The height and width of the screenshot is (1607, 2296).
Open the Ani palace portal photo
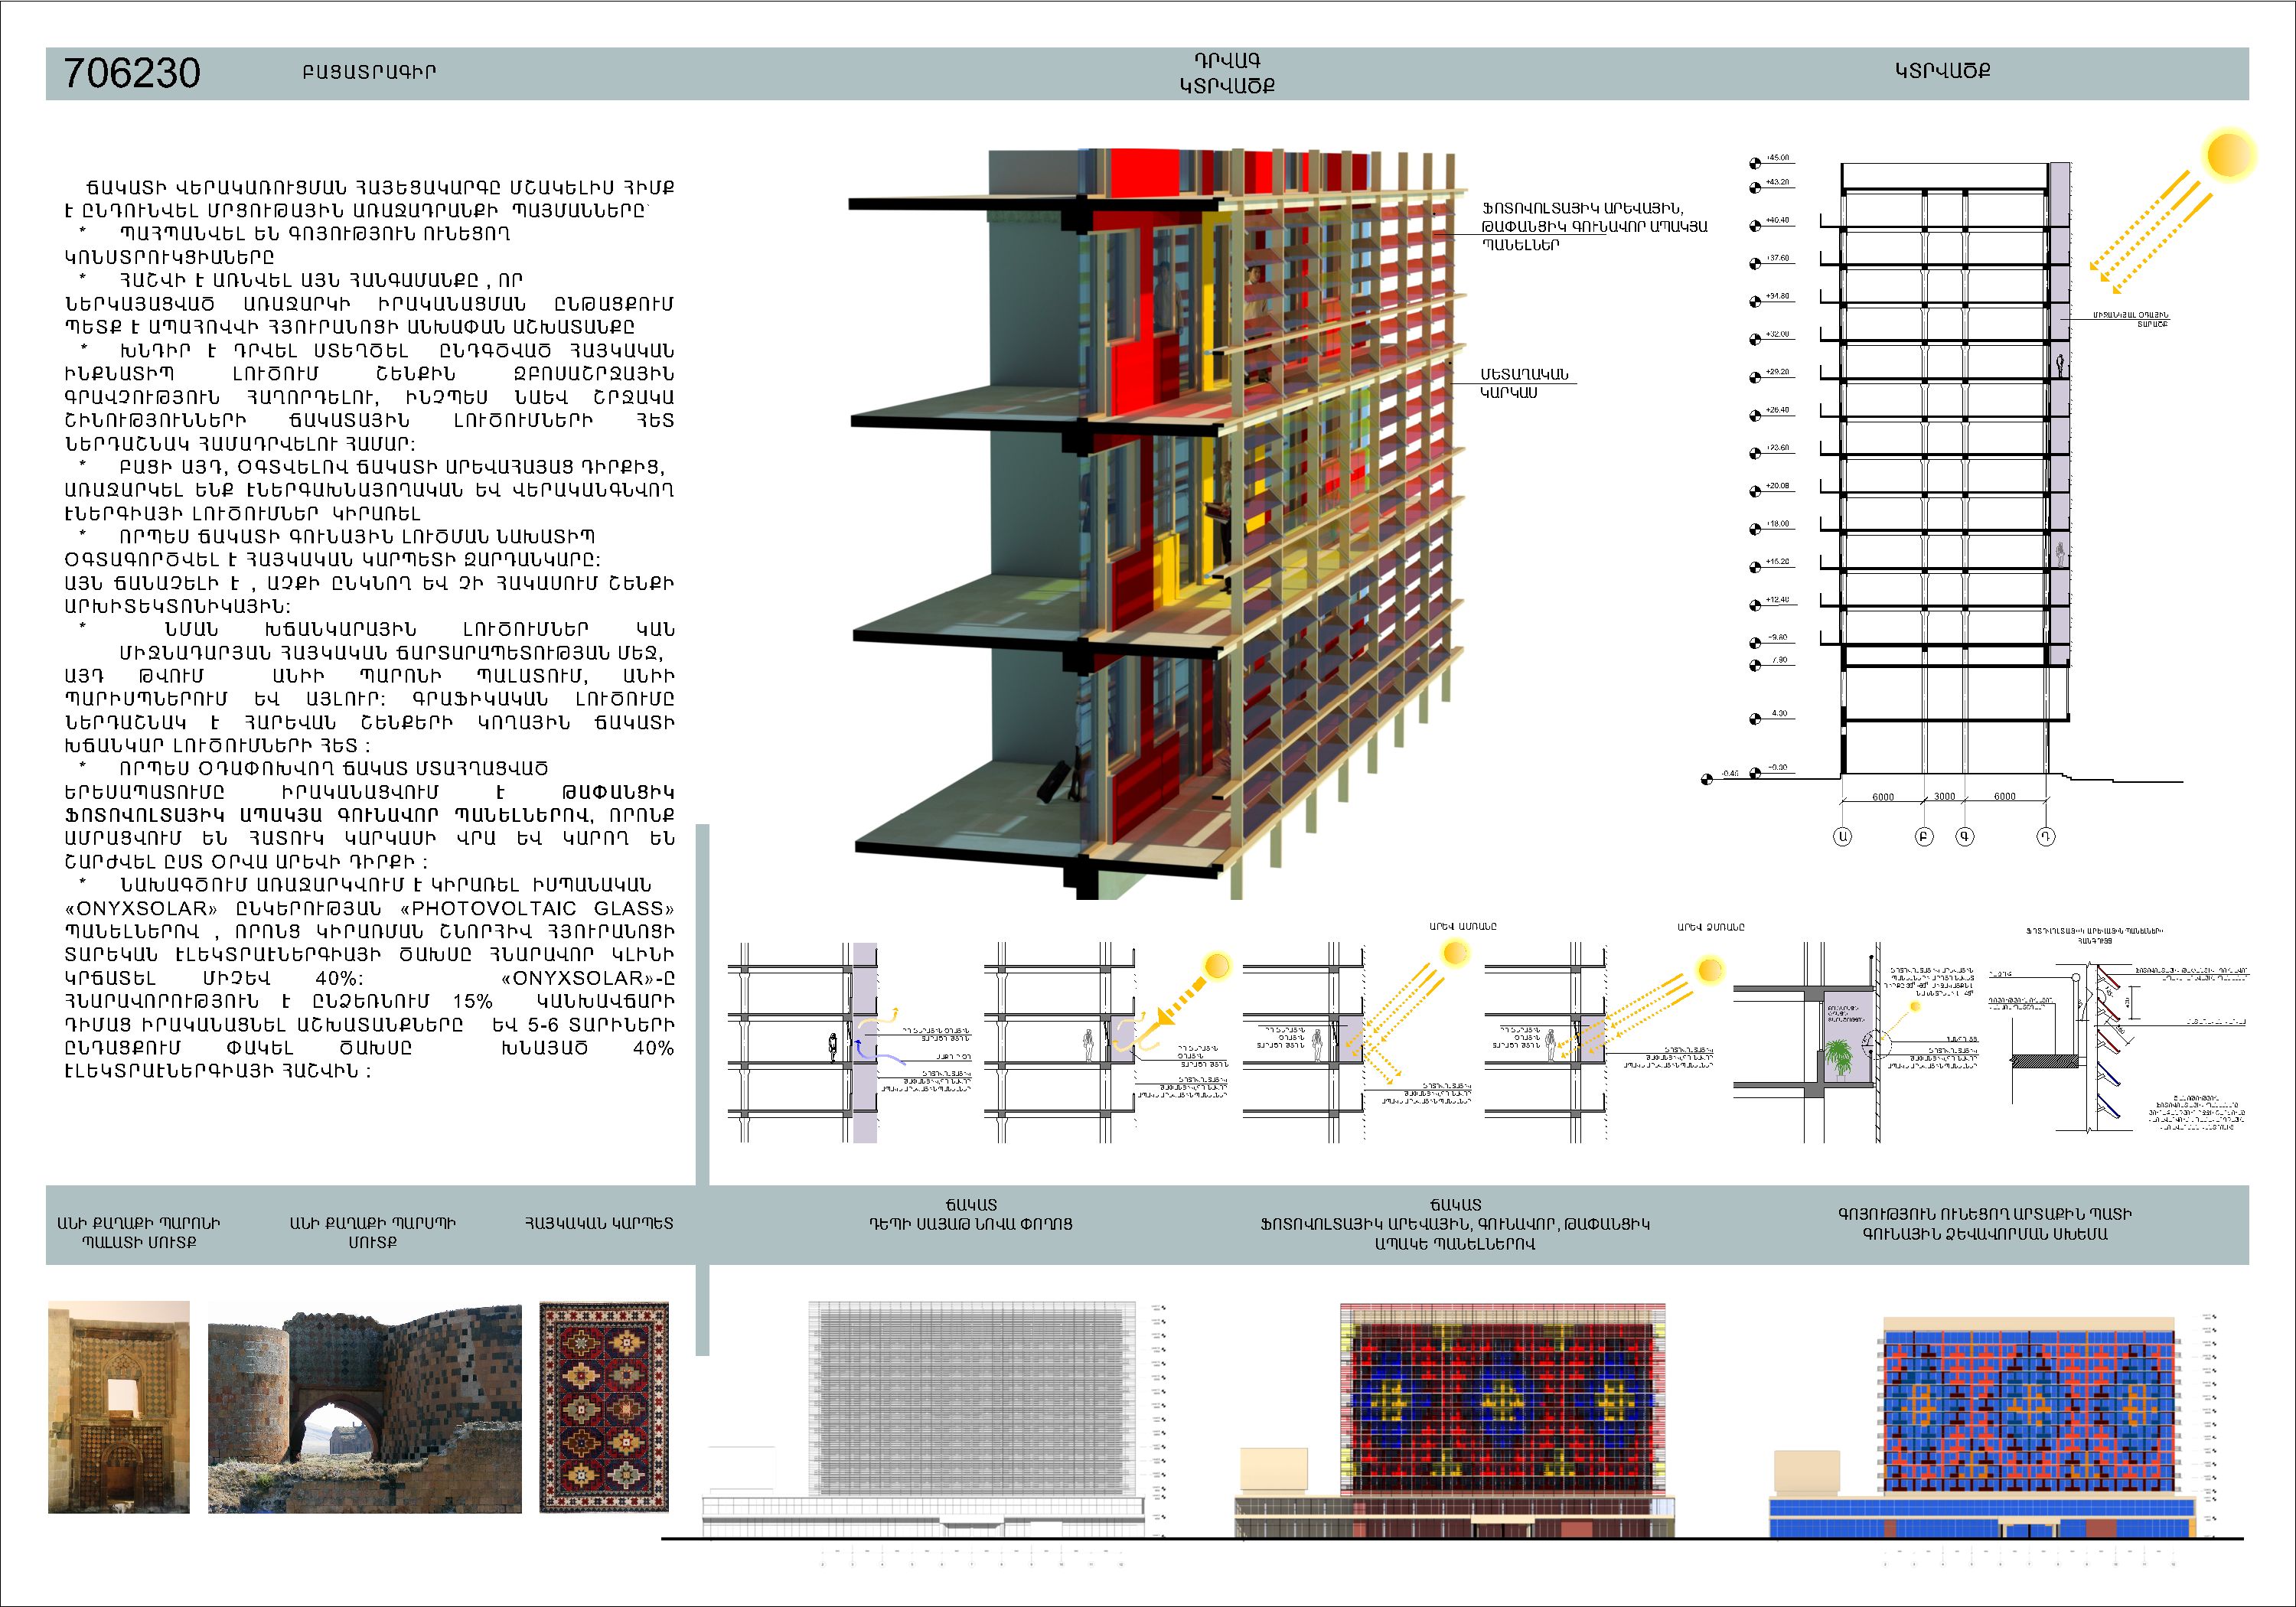click(119, 1406)
